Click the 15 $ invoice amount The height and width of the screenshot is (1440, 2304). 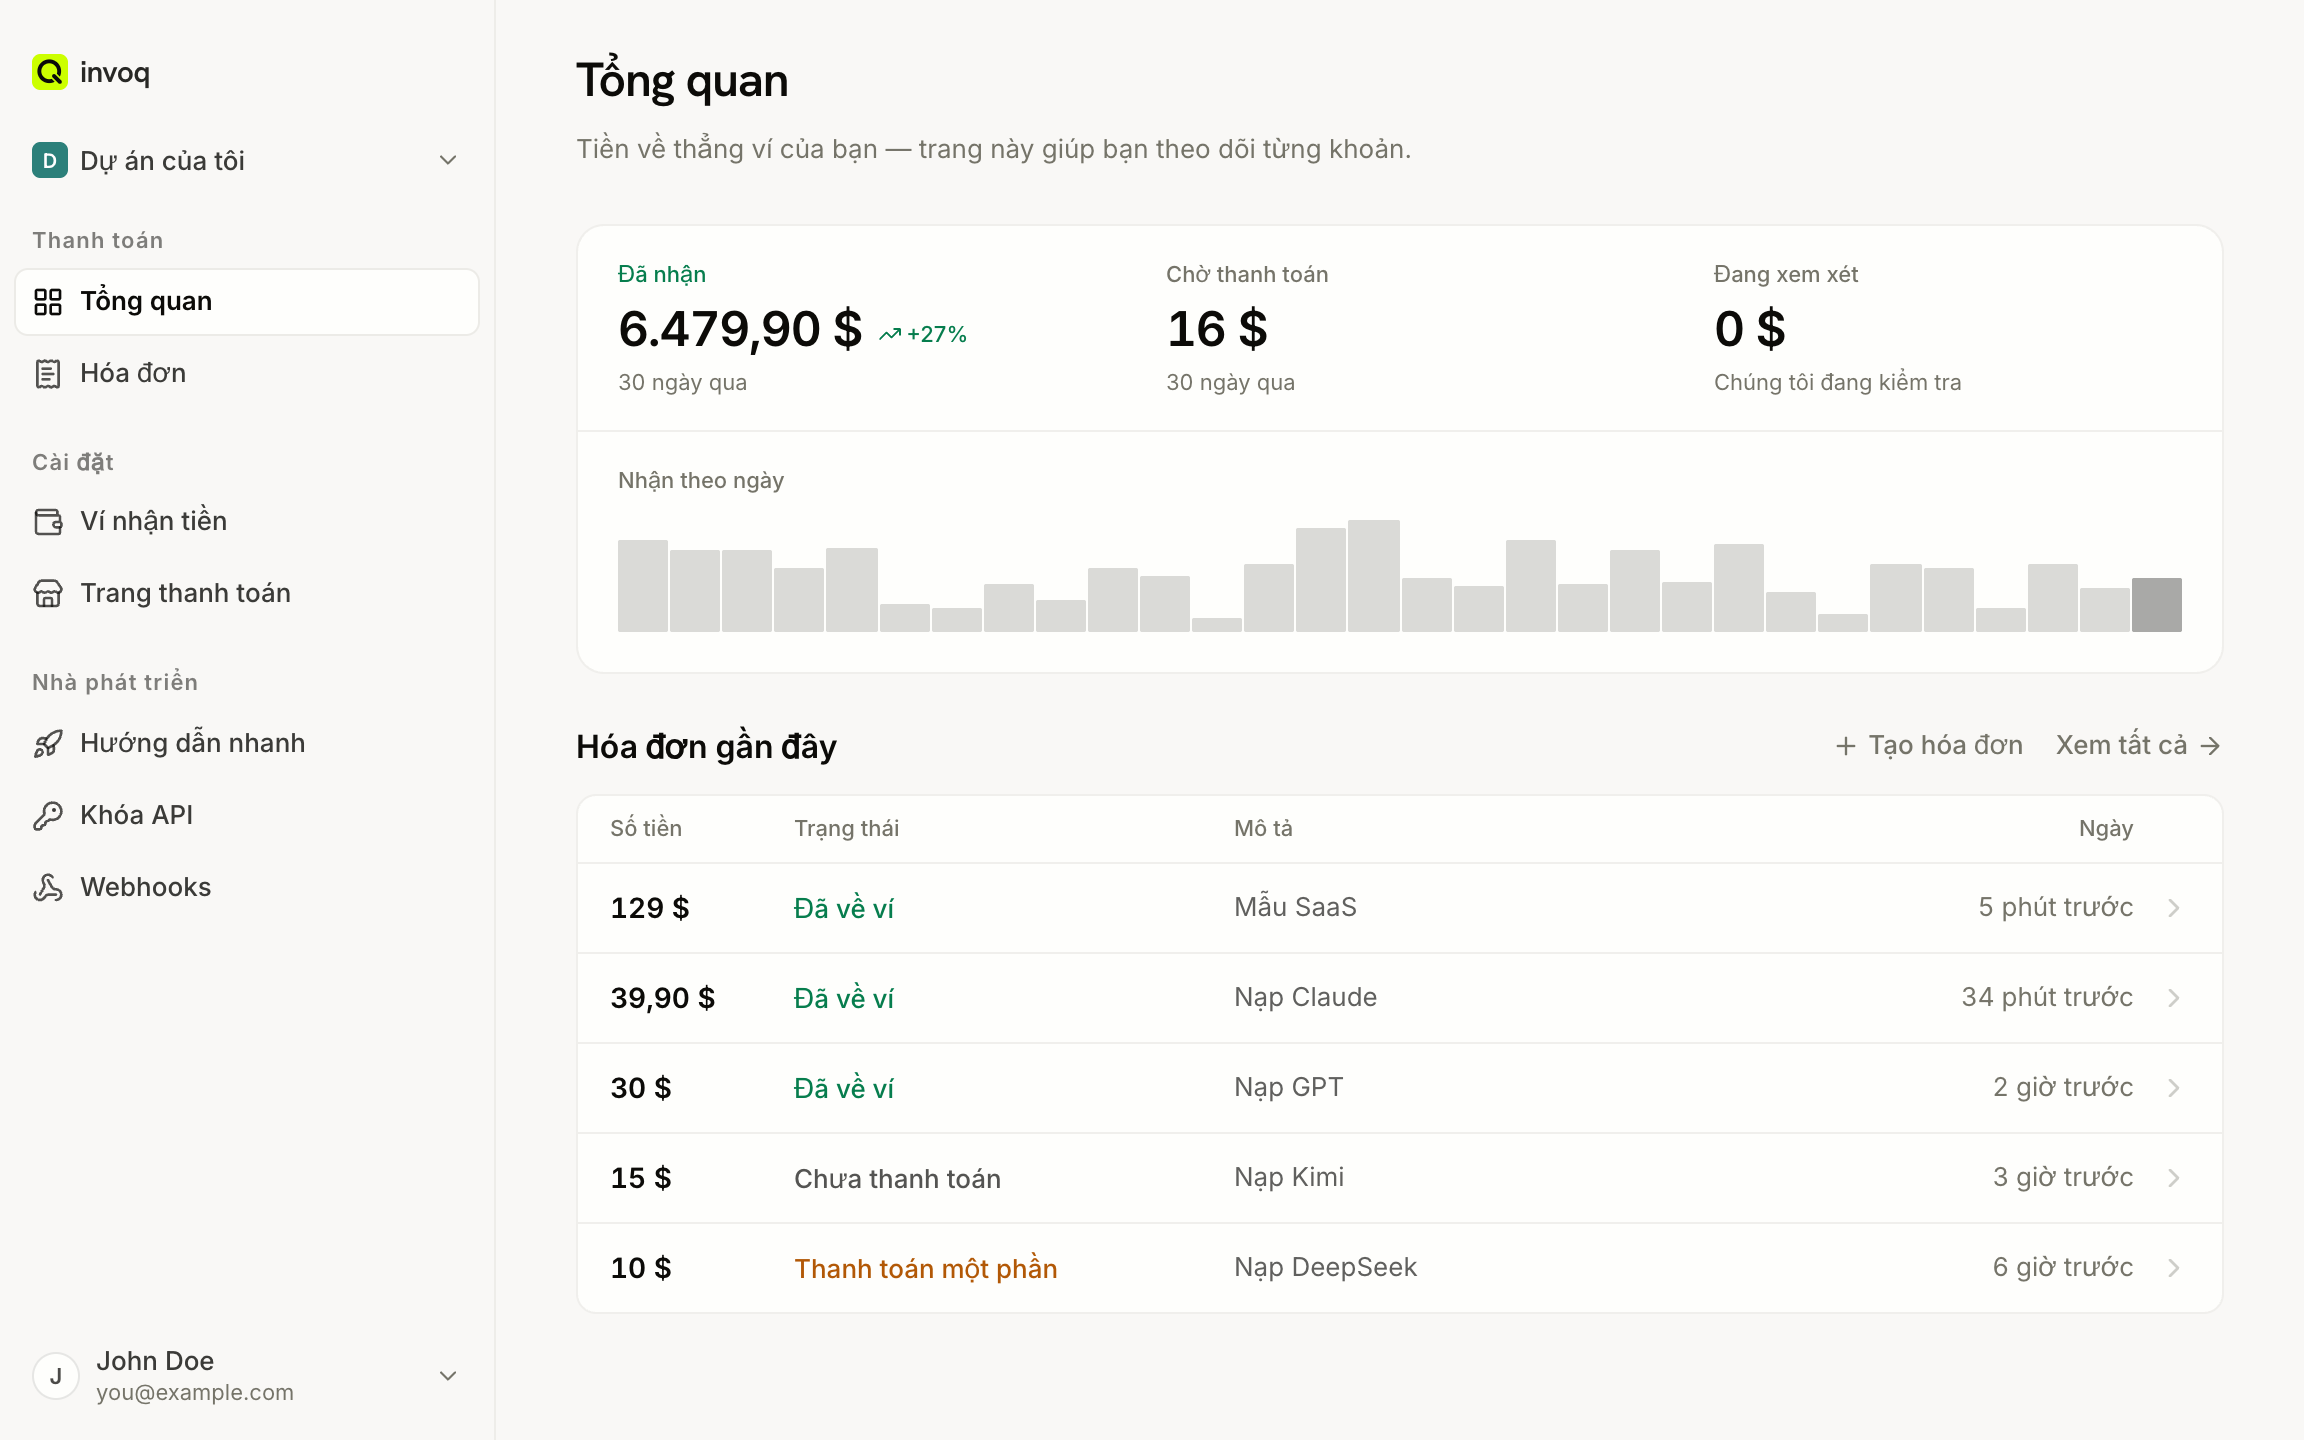click(x=641, y=1178)
